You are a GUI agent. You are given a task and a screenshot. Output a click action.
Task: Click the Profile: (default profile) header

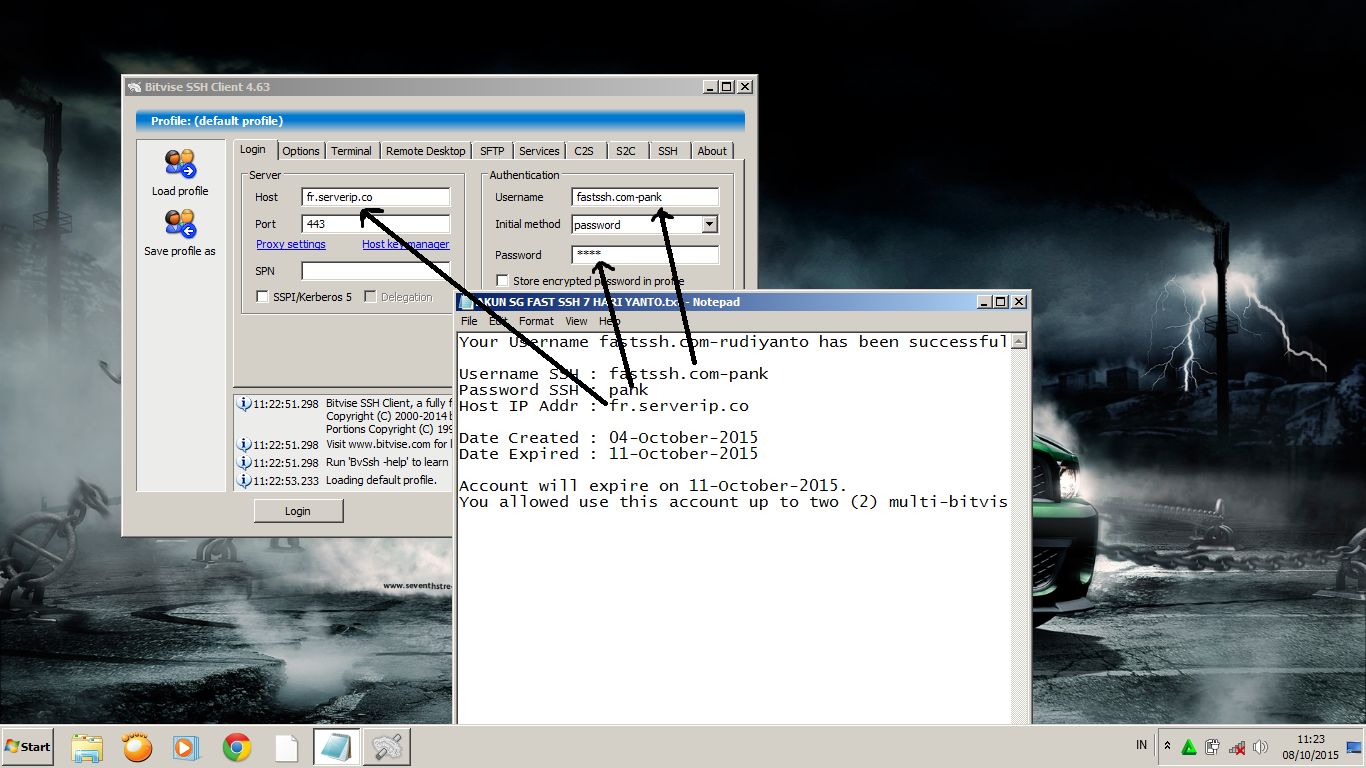(440, 121)
